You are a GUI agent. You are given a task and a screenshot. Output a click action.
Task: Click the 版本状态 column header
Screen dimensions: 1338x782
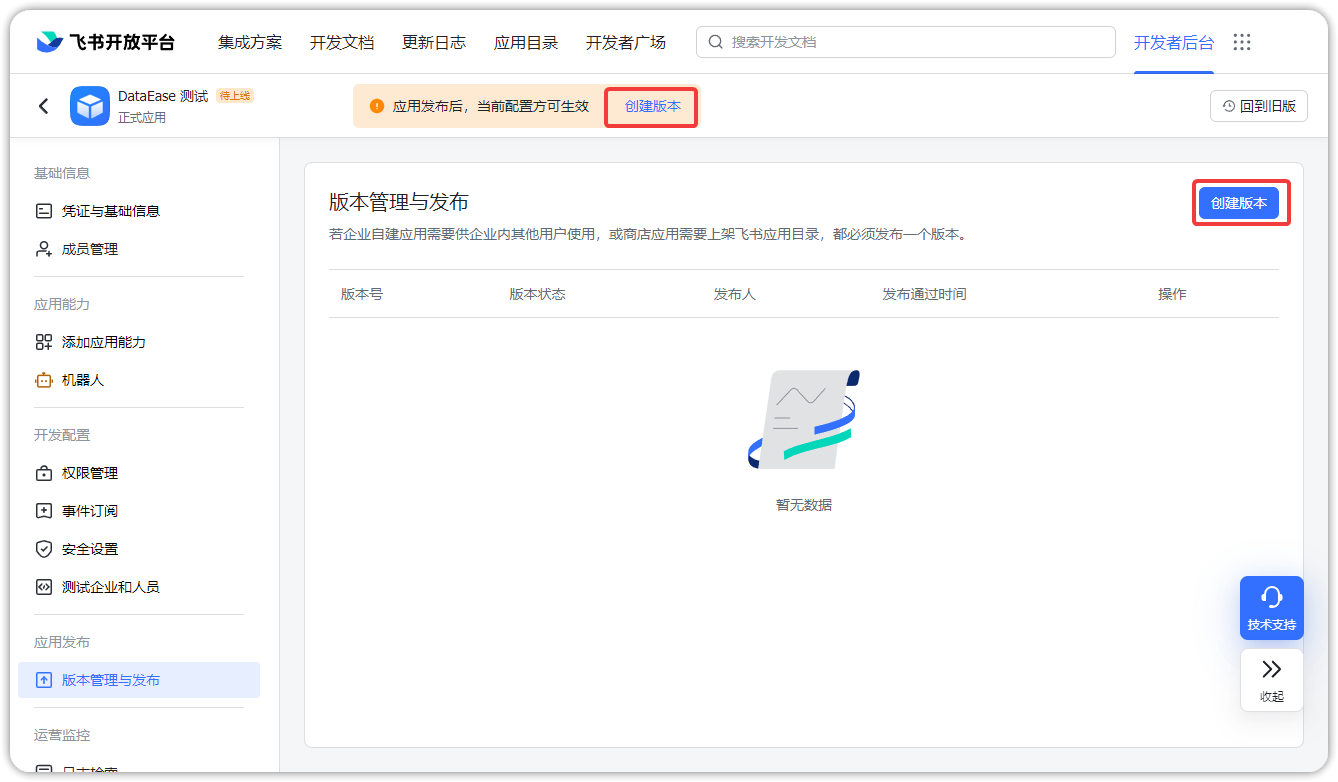click(x=537, y=294)
